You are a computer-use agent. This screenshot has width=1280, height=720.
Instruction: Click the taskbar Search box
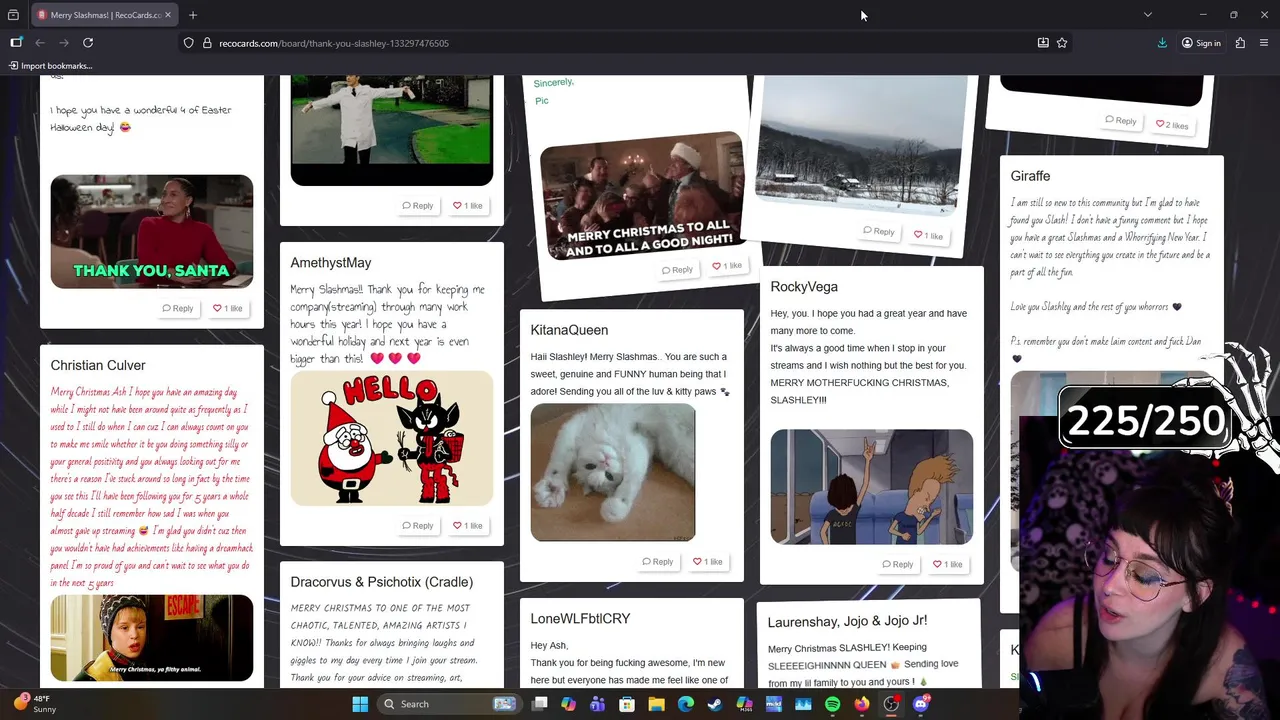449,704
